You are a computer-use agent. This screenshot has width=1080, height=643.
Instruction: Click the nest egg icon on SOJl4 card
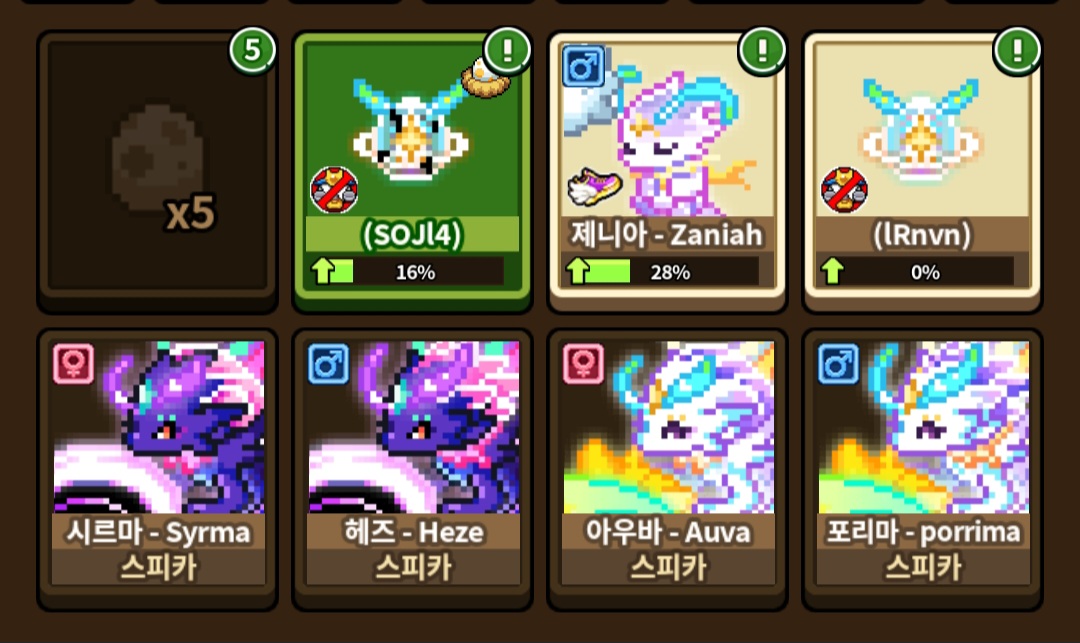tap(485, 78)
